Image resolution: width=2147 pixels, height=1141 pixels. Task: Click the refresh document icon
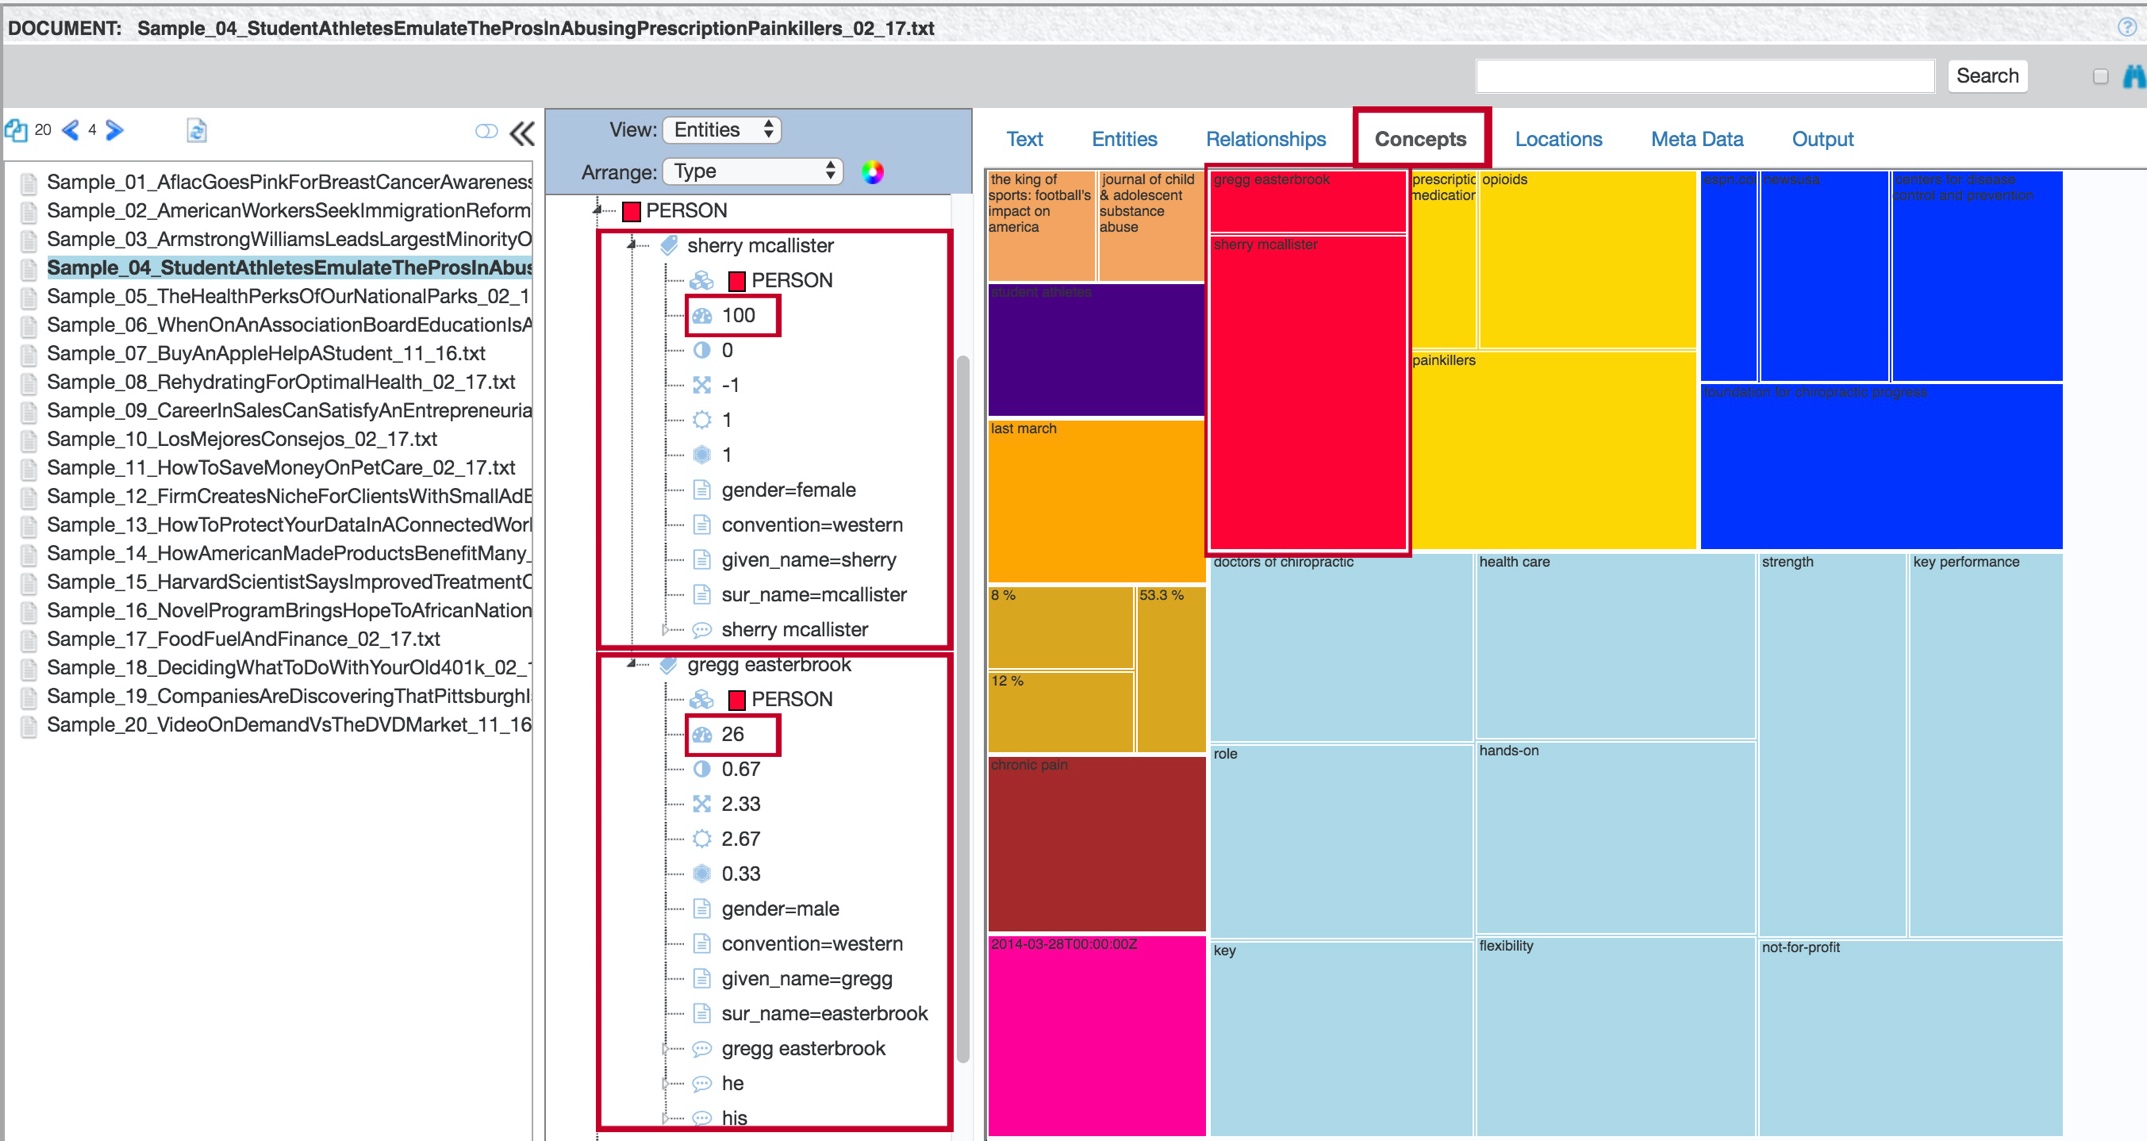[197, 130]
